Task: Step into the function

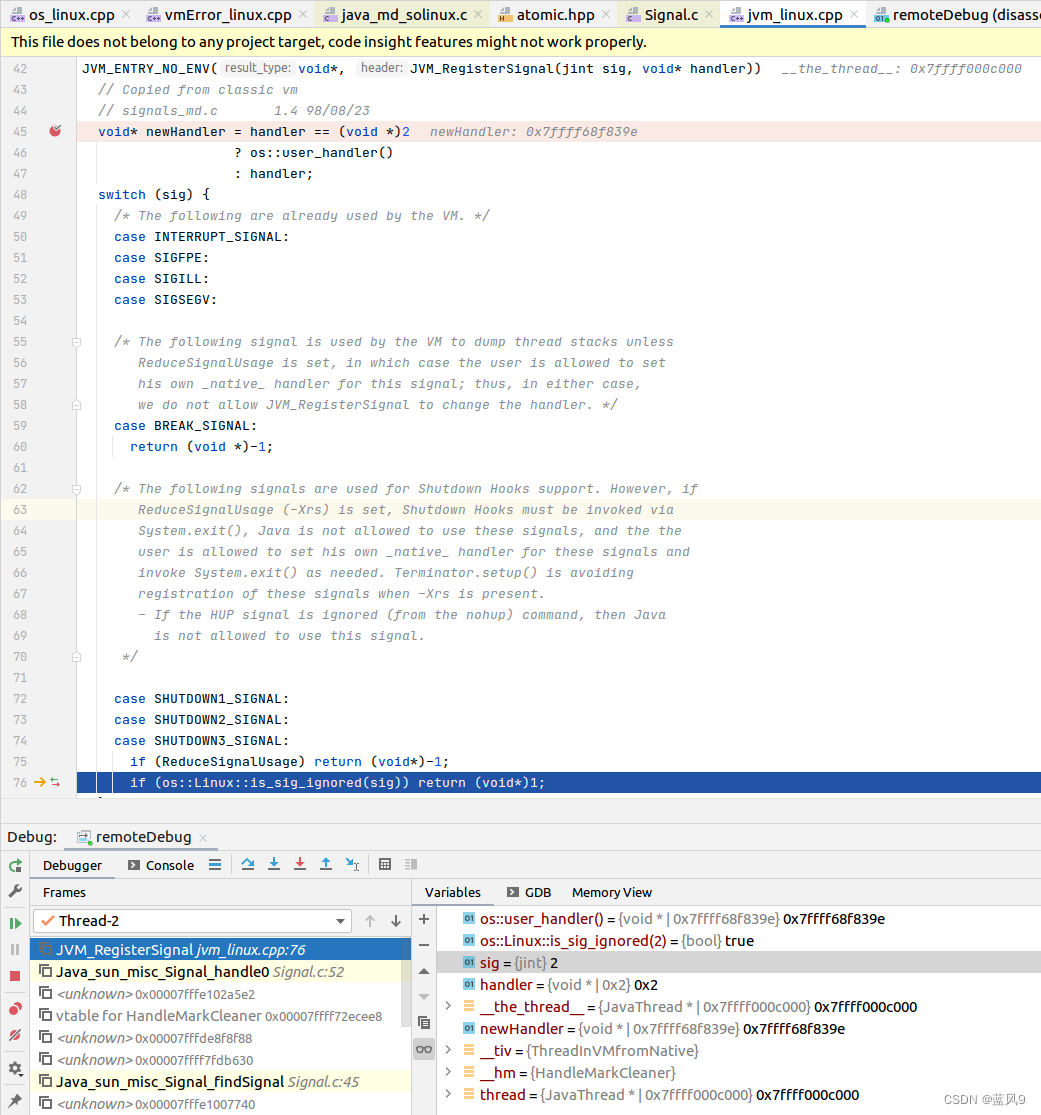Action: pyautogui.click(x=274, y=865)
